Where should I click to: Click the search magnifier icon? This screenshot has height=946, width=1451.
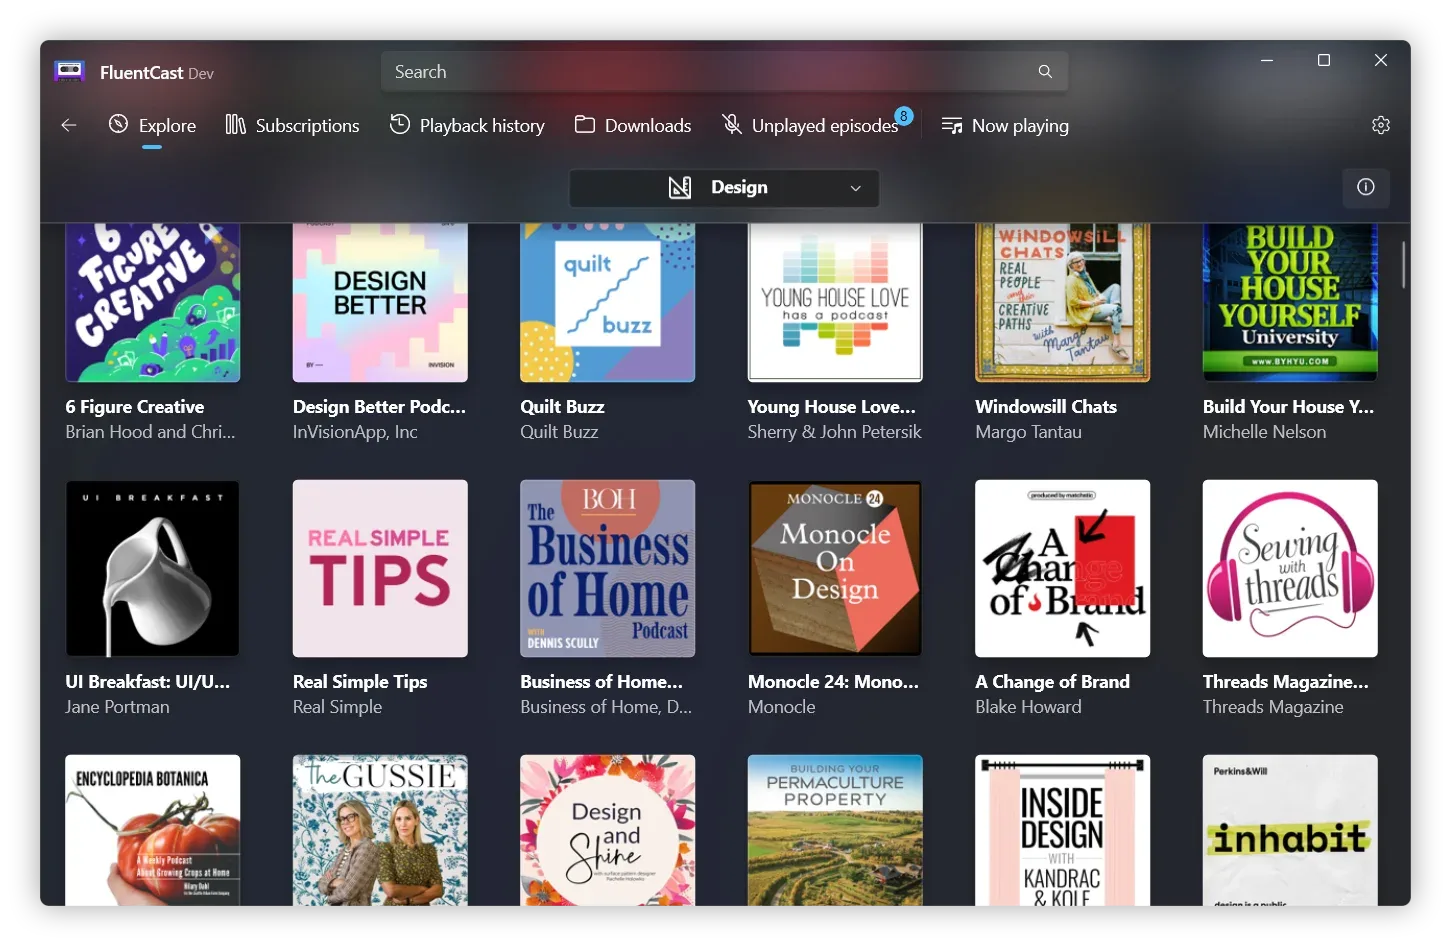coord(1045,72)
